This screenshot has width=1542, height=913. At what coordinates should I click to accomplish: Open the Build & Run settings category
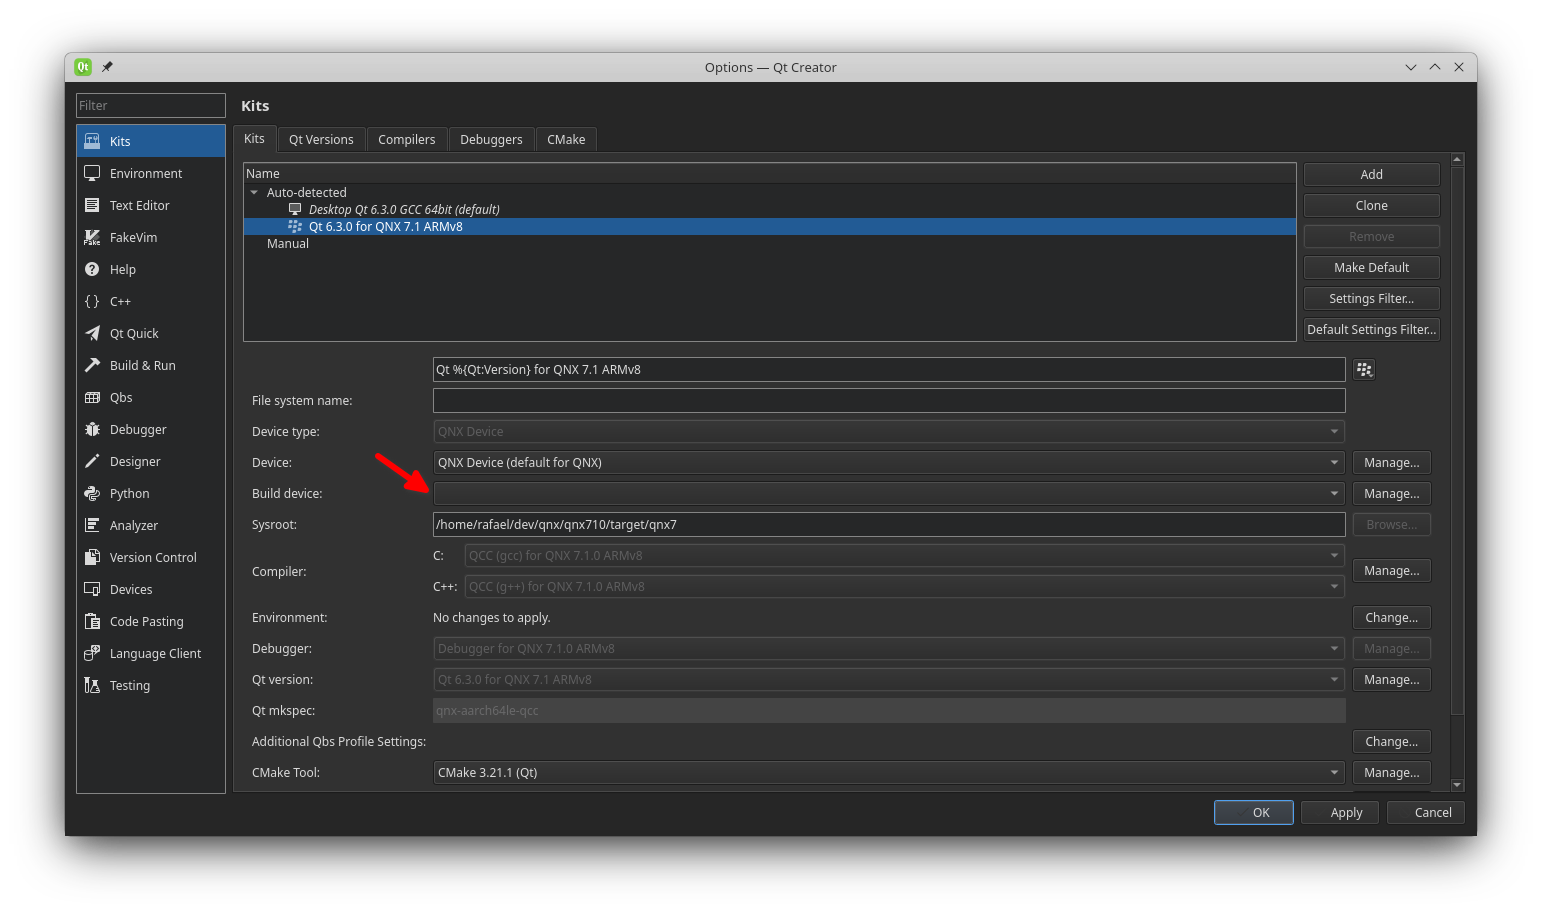(151, 365)
